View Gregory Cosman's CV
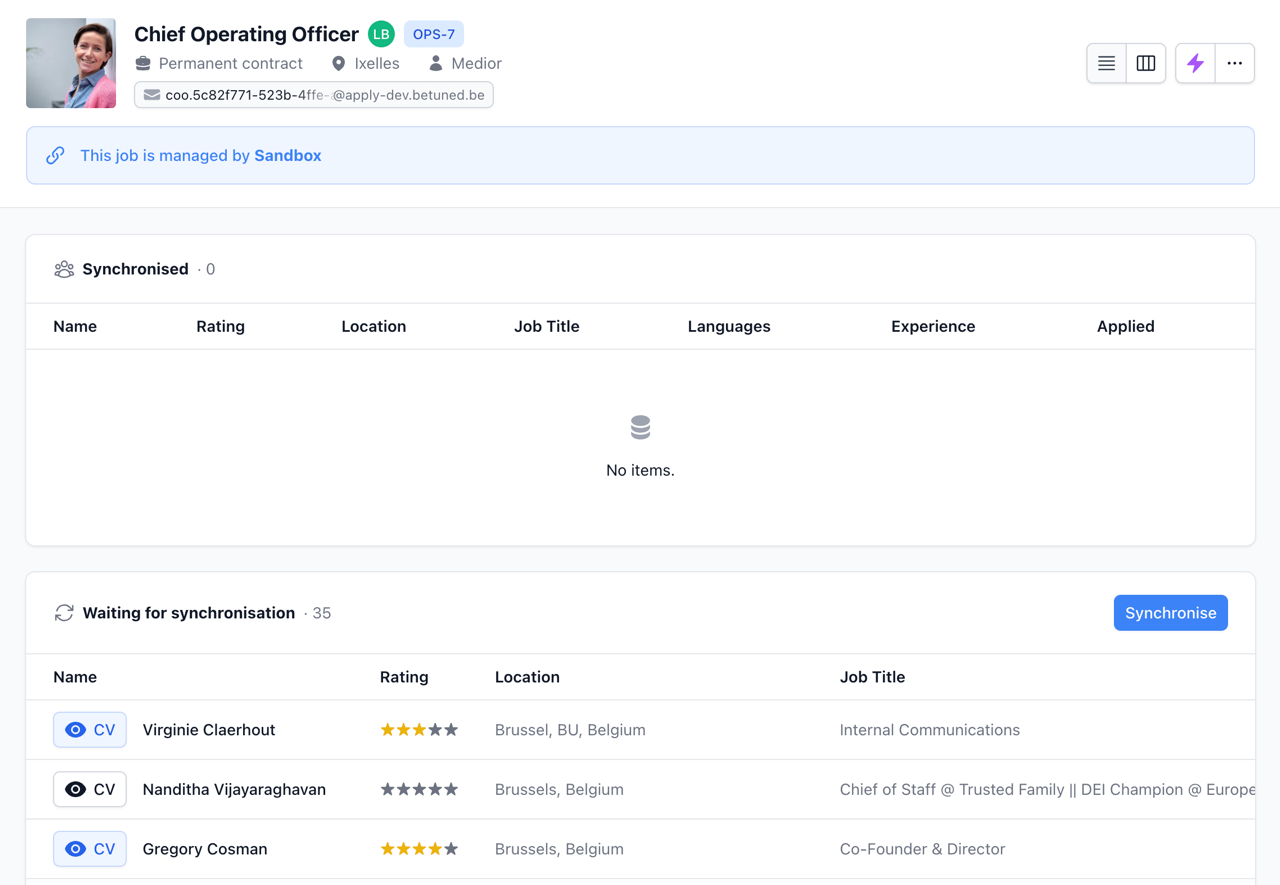This screenshot has height=885, width=1280. click(90, 849)
